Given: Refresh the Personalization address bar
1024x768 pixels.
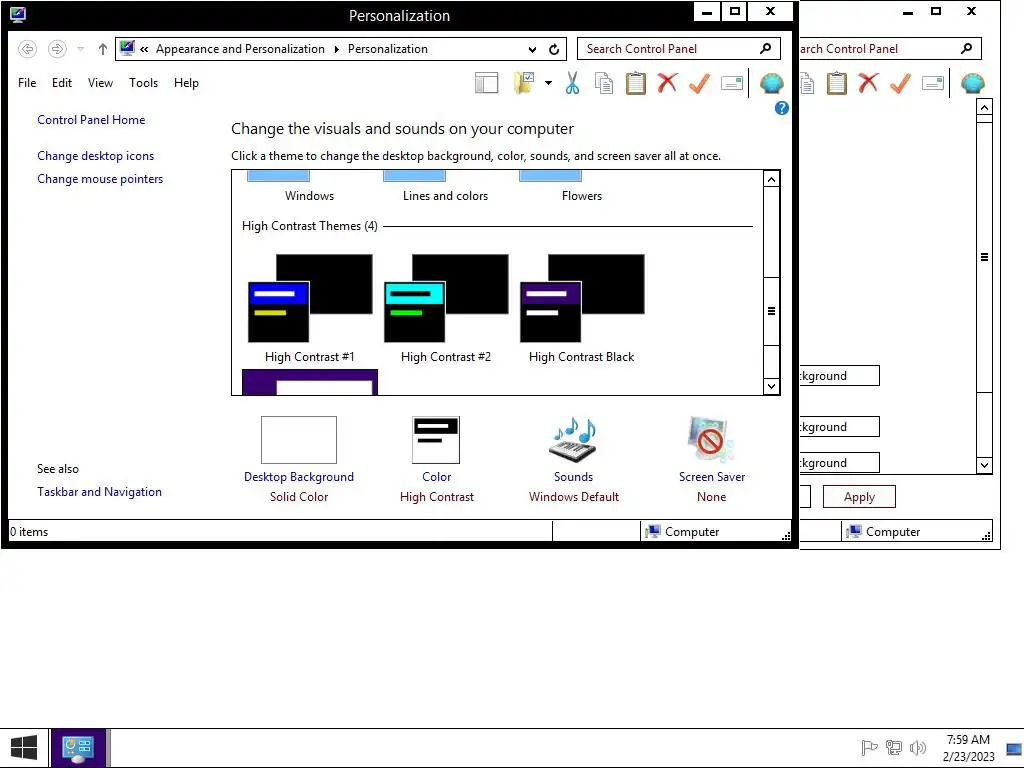Looking at the screenshot, I should pyautogui.click(x=554, y=49).
